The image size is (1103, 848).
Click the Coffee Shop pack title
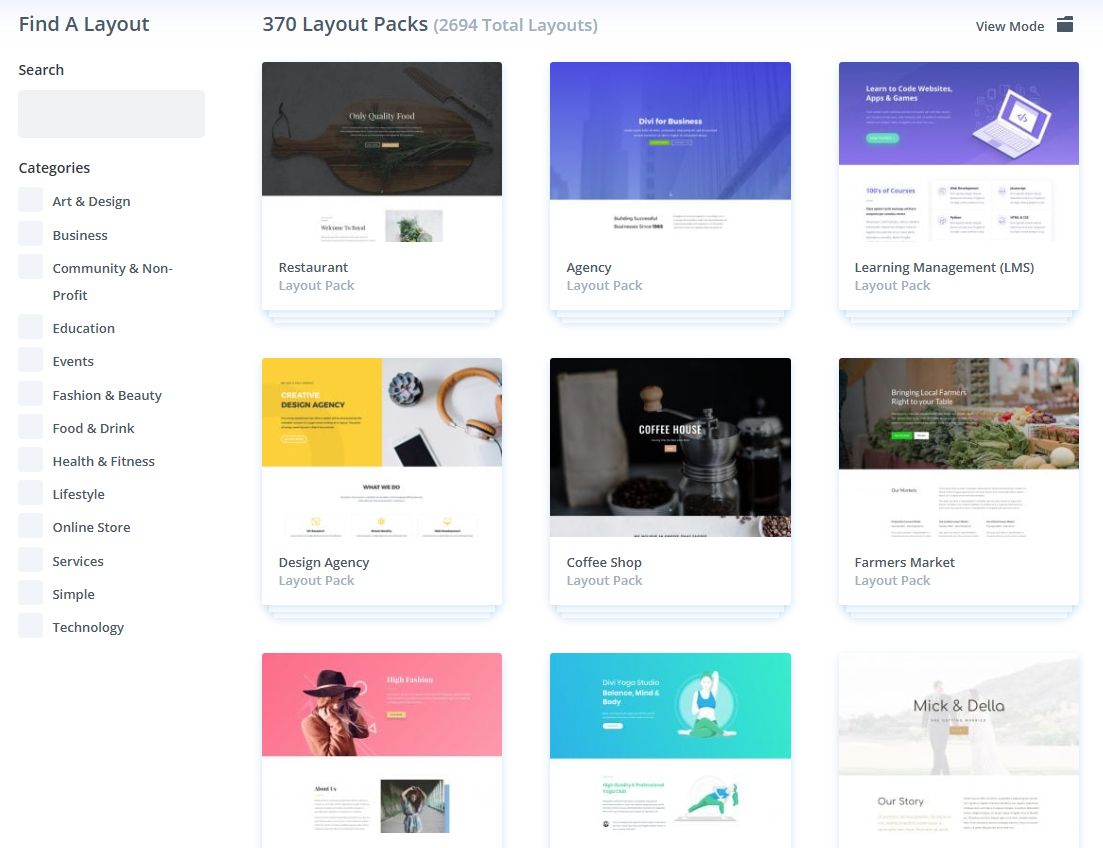coord(604,563)
